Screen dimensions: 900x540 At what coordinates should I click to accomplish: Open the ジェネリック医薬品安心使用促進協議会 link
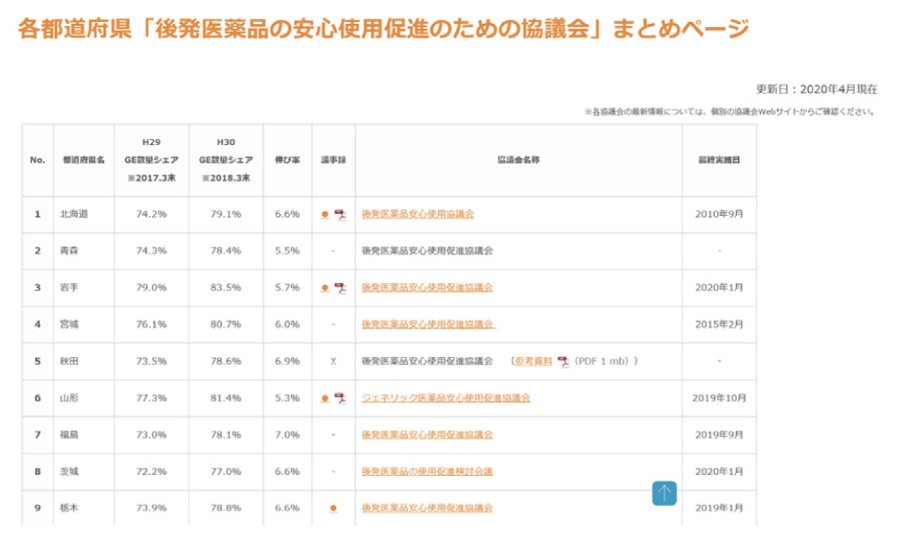(x=445, y=398)
